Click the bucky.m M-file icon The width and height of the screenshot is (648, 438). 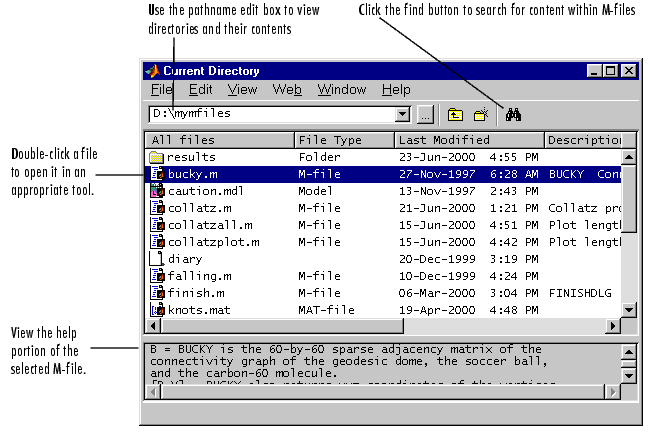coord(156,174)
